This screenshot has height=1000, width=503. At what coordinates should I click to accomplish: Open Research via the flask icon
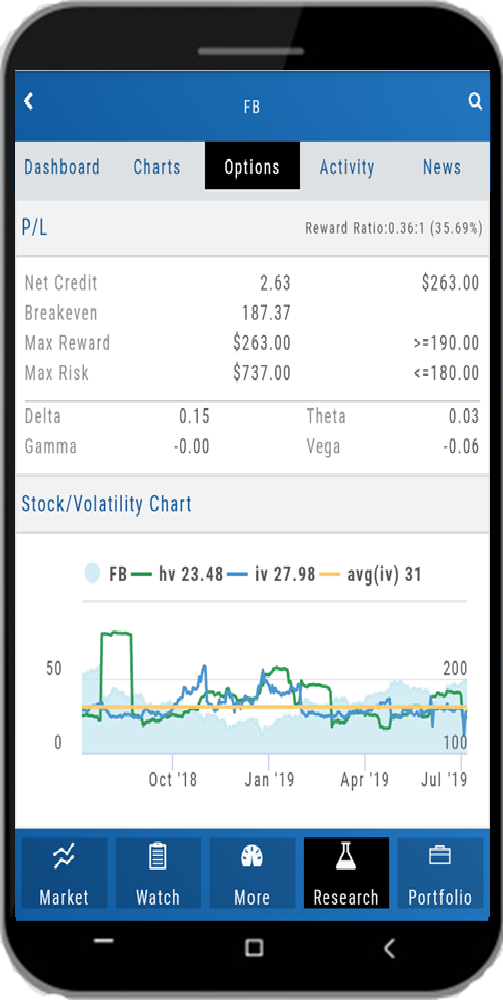346,855
